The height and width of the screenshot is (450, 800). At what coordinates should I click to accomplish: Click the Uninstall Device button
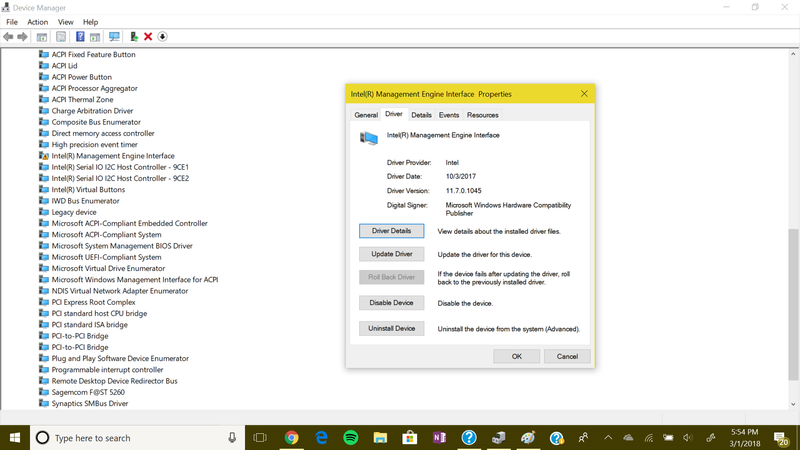(391, 328)
